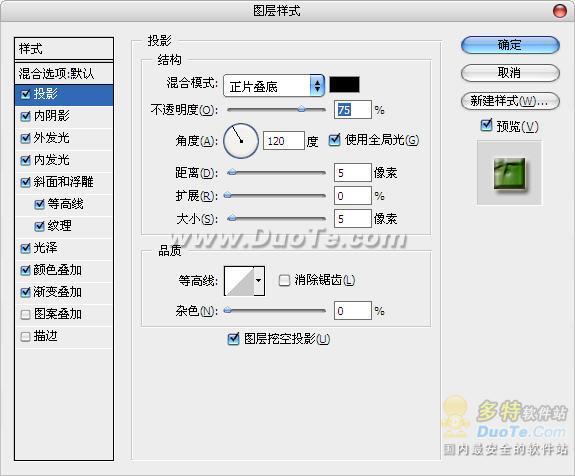Toggle the 外发光 checkbox

(x=25, y=138)
